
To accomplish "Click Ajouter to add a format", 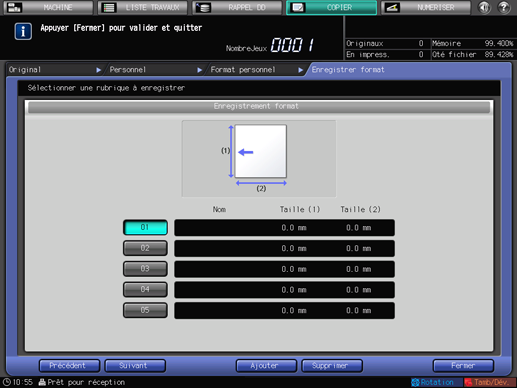I will (266, 366).
